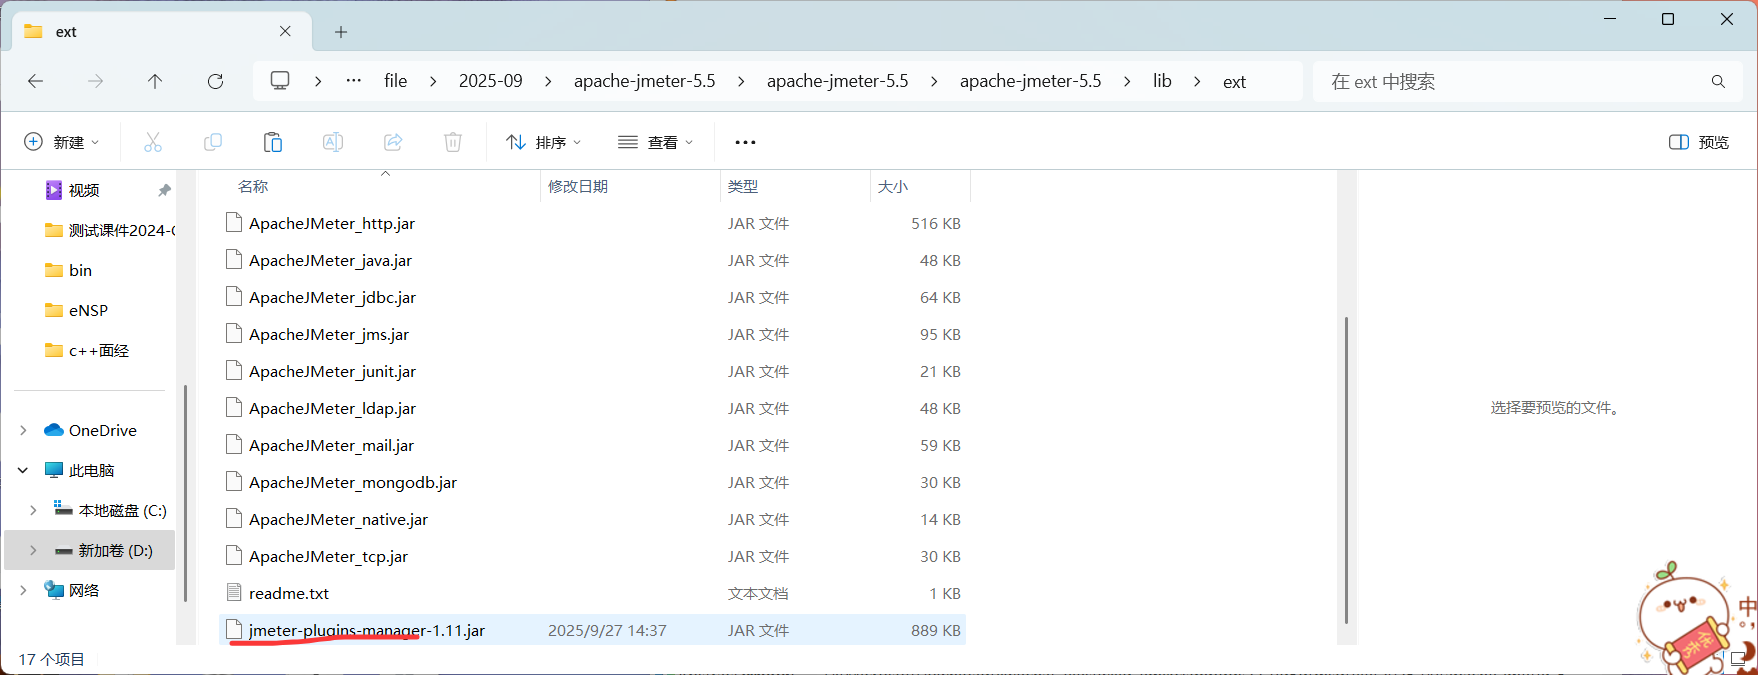Click the Rename icon in toolbar
The width and height of the screenshot is (1758, 675).
[x=333, y=142]
